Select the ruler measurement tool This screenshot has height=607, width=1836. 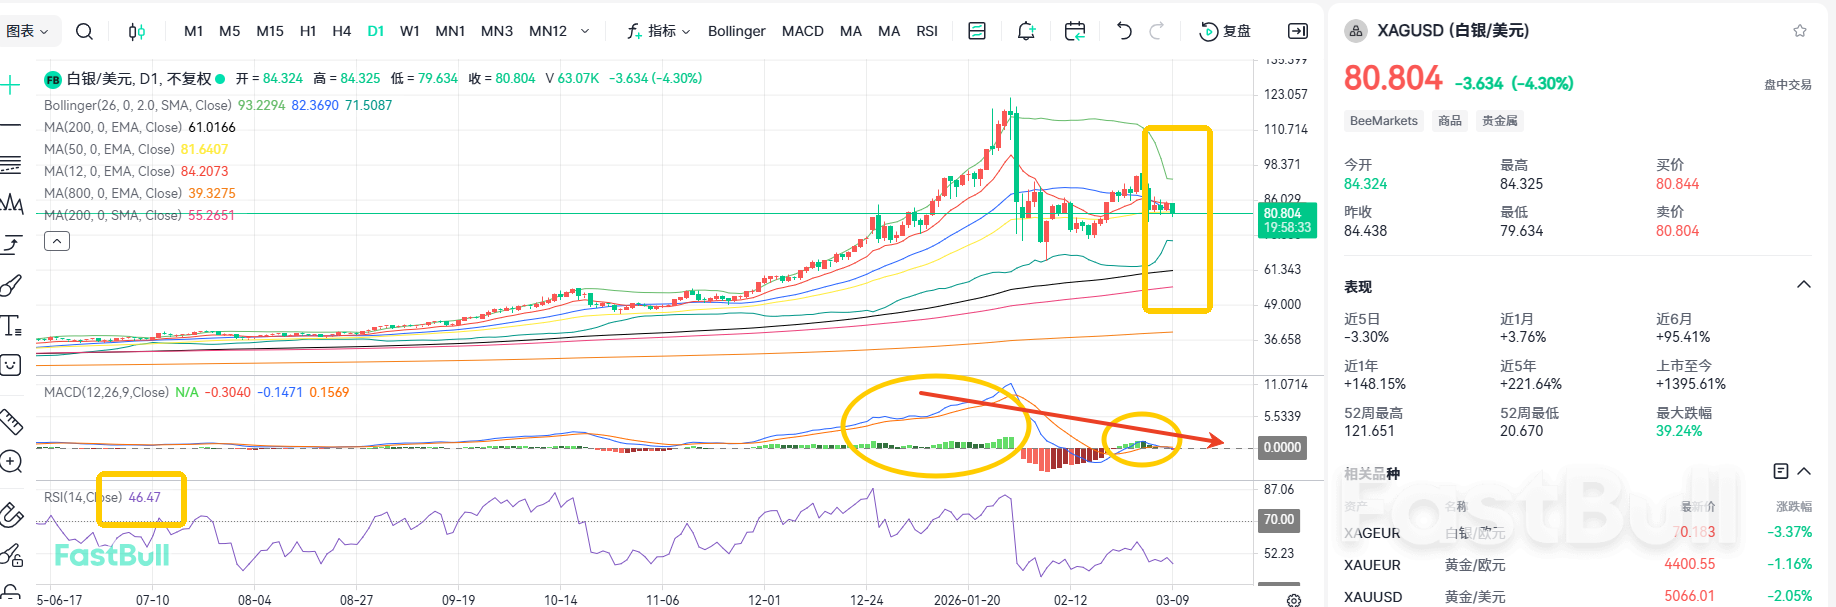(11, 422)
